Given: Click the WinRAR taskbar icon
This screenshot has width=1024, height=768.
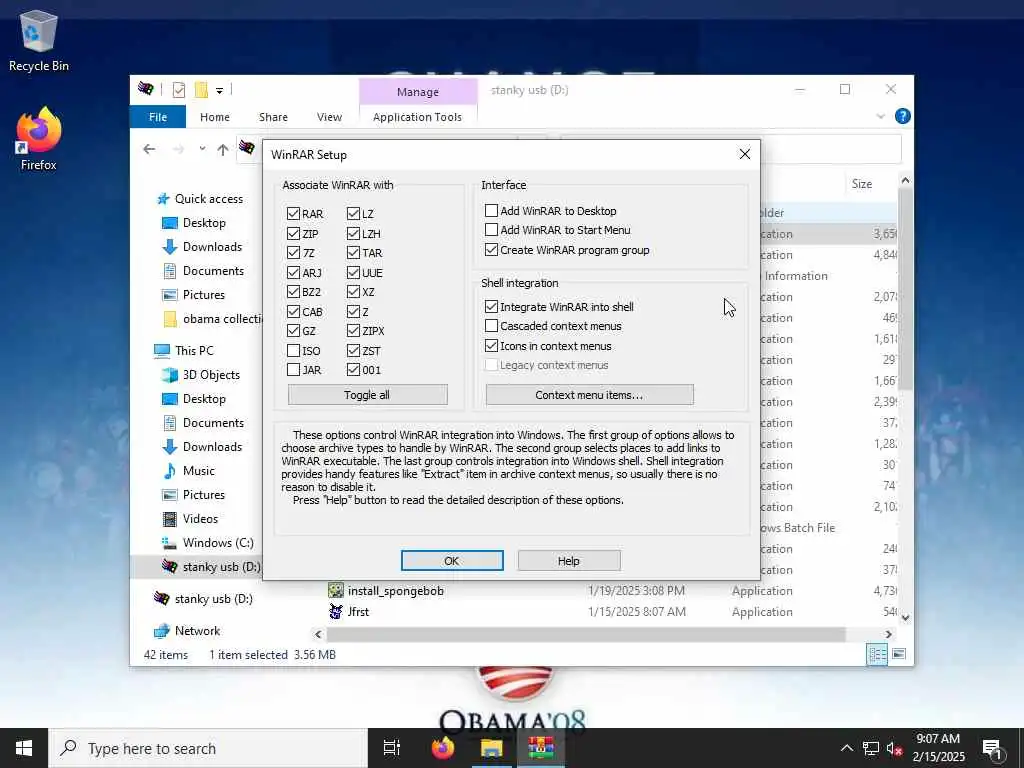Looking at the screenshot, I should coord(541,748).
